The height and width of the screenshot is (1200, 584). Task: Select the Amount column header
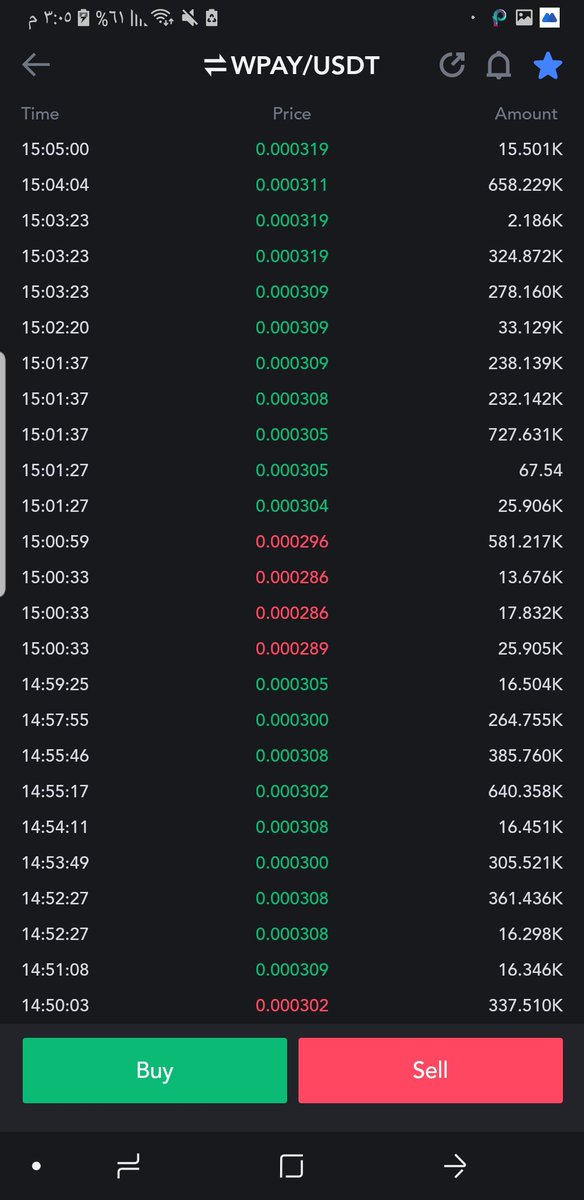526,114
